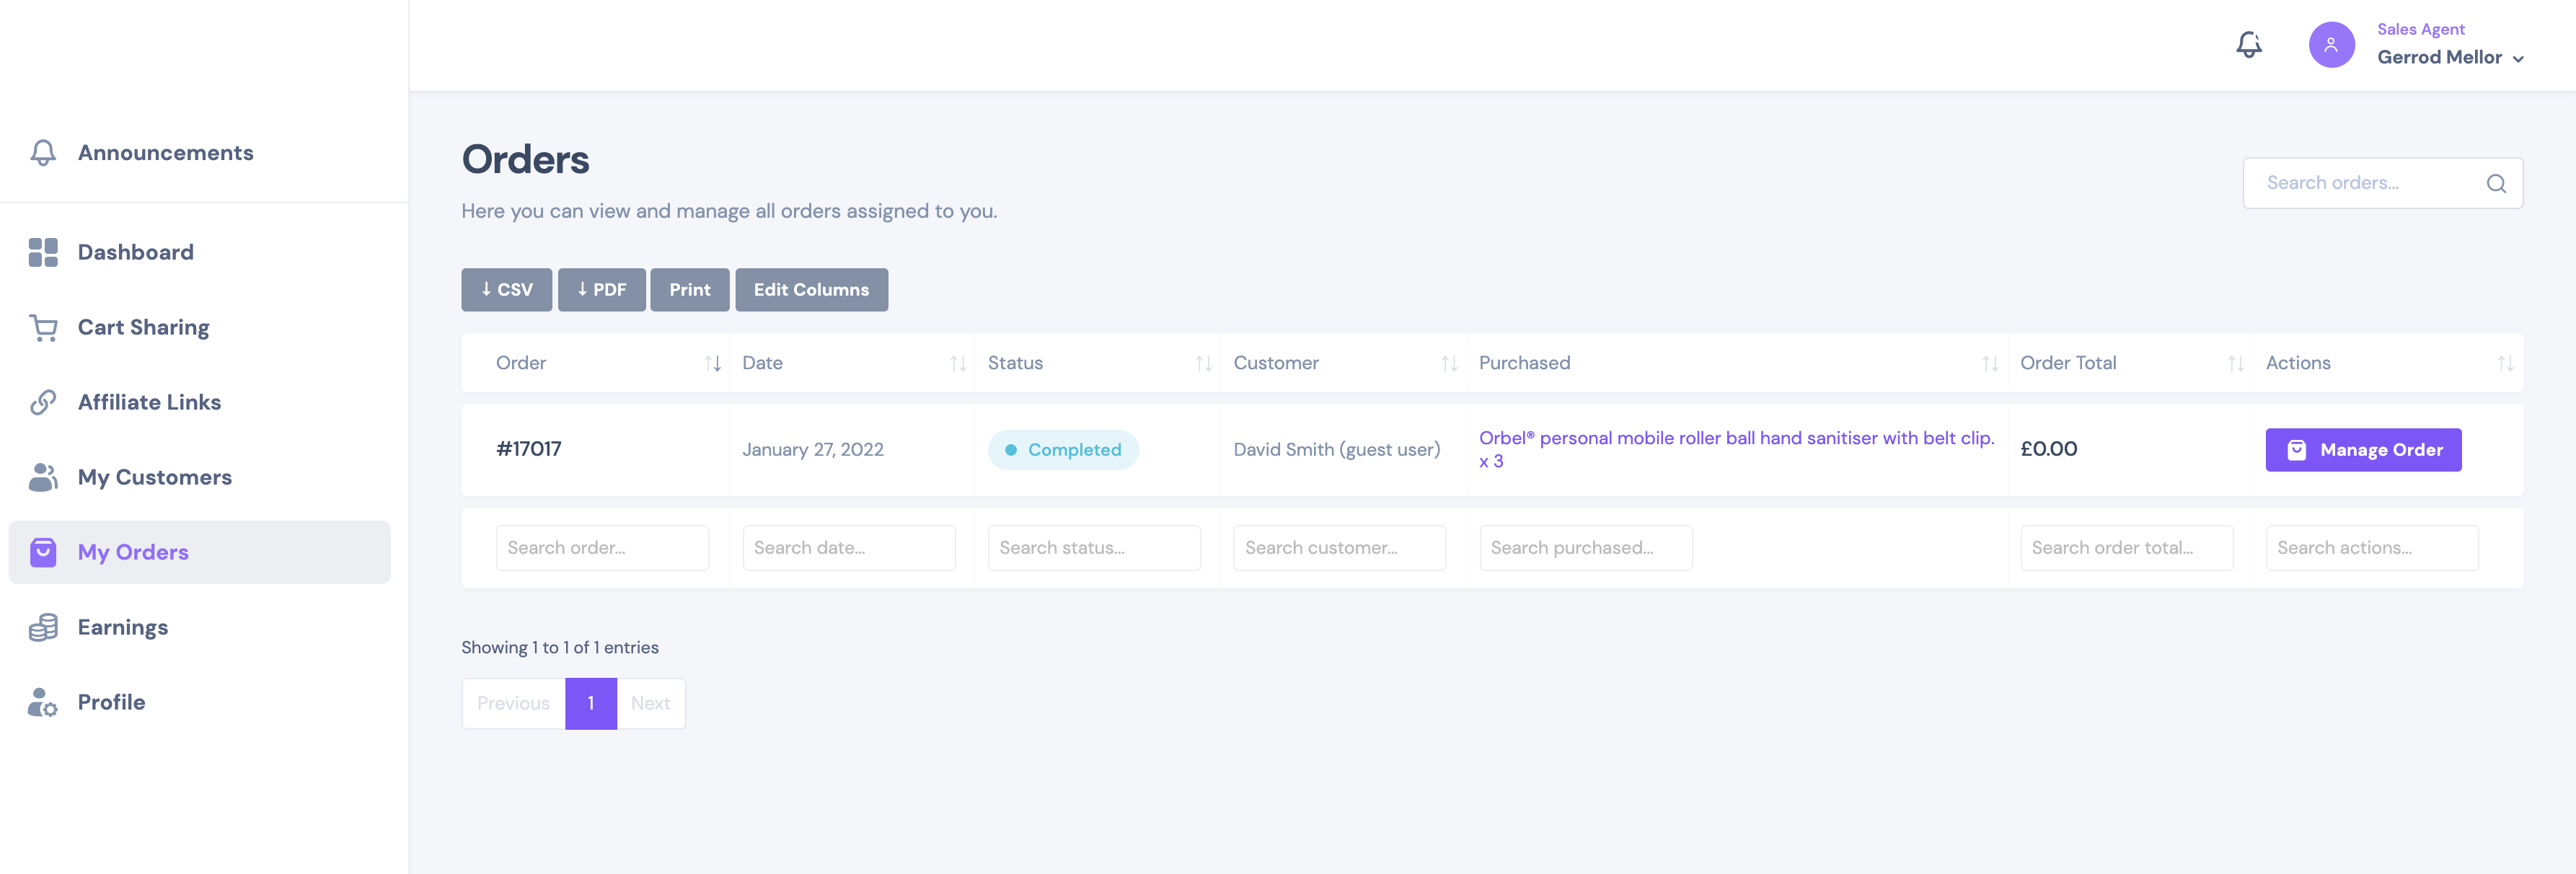Click the Cart Sharing cart icon
Screen dimensions: 2576x874
pos(43,327)
